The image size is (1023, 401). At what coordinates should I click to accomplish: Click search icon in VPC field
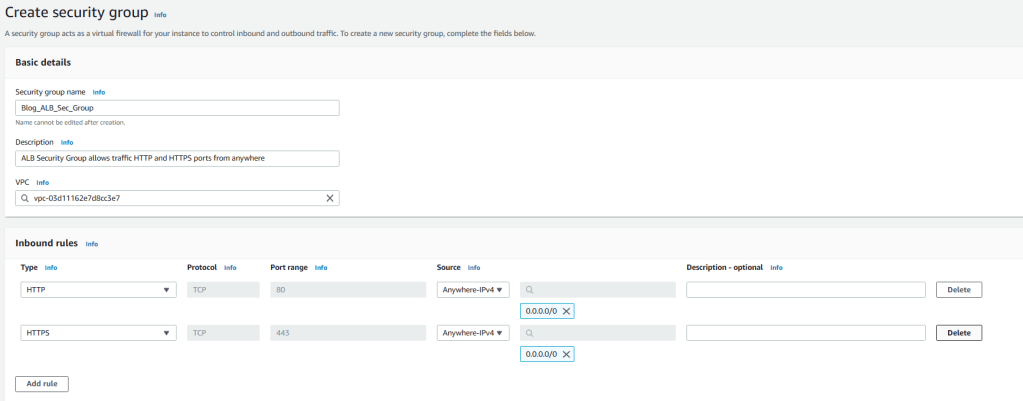[24, 198]
